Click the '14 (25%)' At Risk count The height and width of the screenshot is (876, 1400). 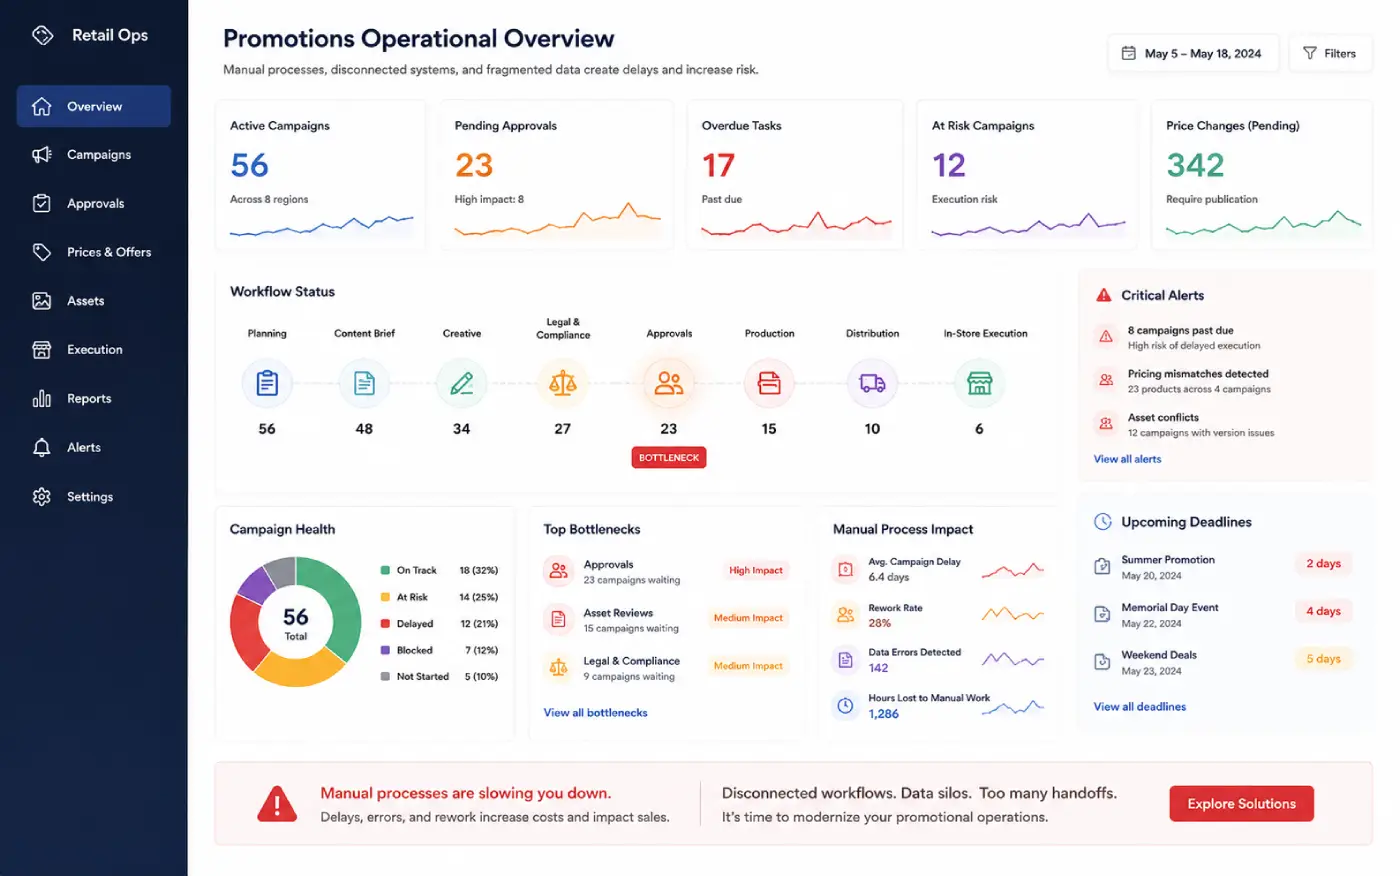[x=478, y=598]
